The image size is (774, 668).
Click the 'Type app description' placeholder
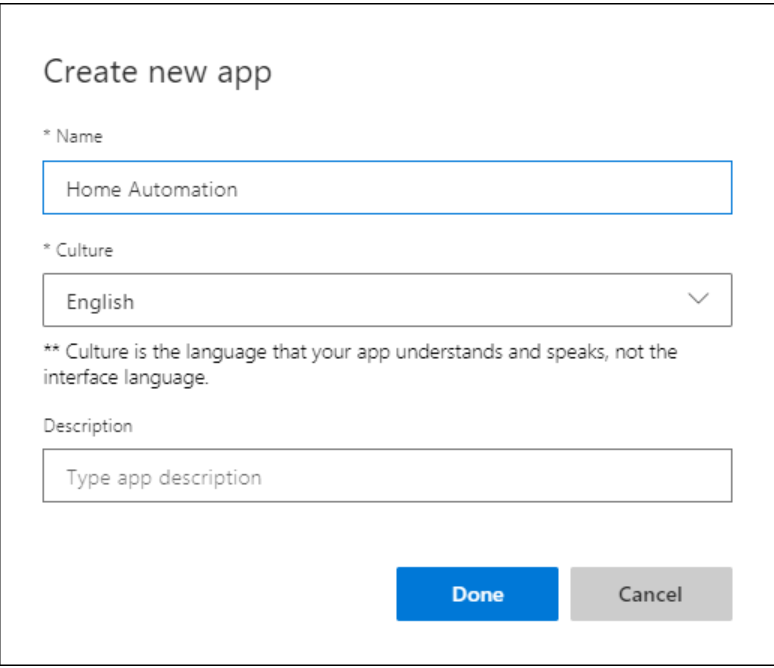pyautogui.click(x=163, y=477)
